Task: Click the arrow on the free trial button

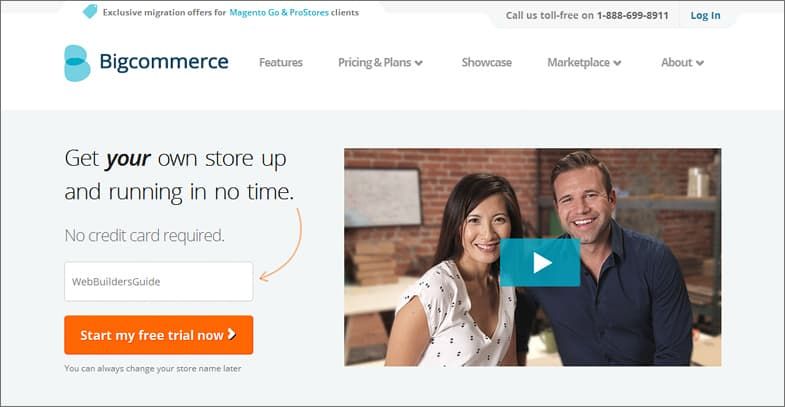Action: (x=231, y=334)
